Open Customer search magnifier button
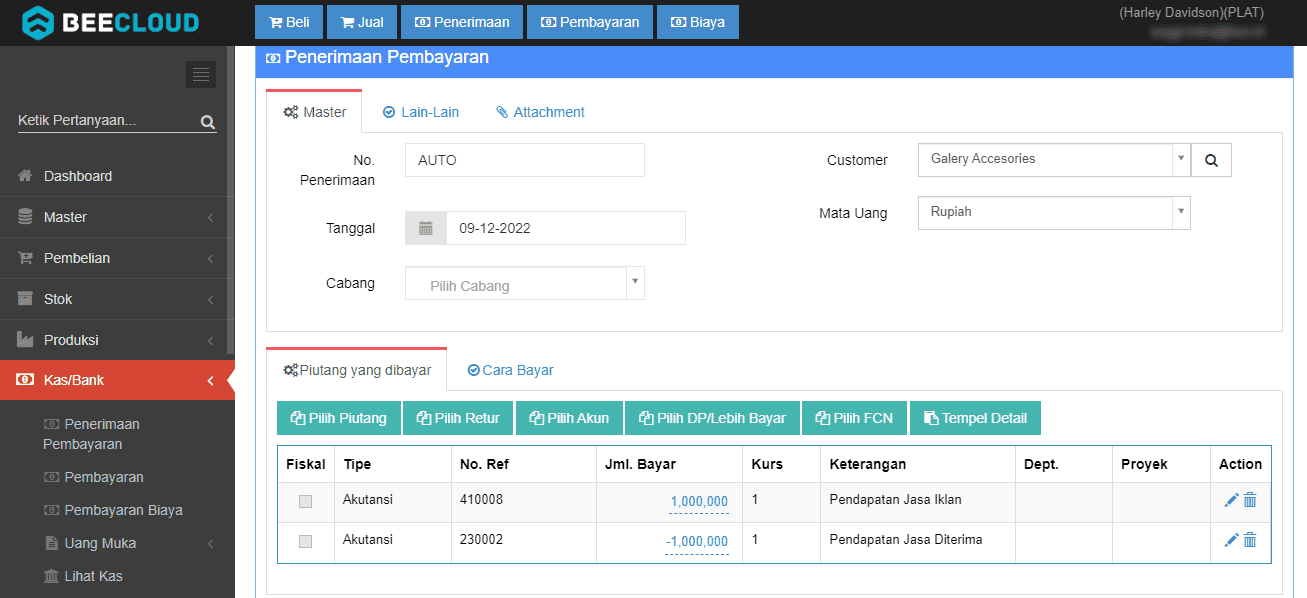Screen dimensions: 1307x598 pyautogui.click(x=1211, y=160)
